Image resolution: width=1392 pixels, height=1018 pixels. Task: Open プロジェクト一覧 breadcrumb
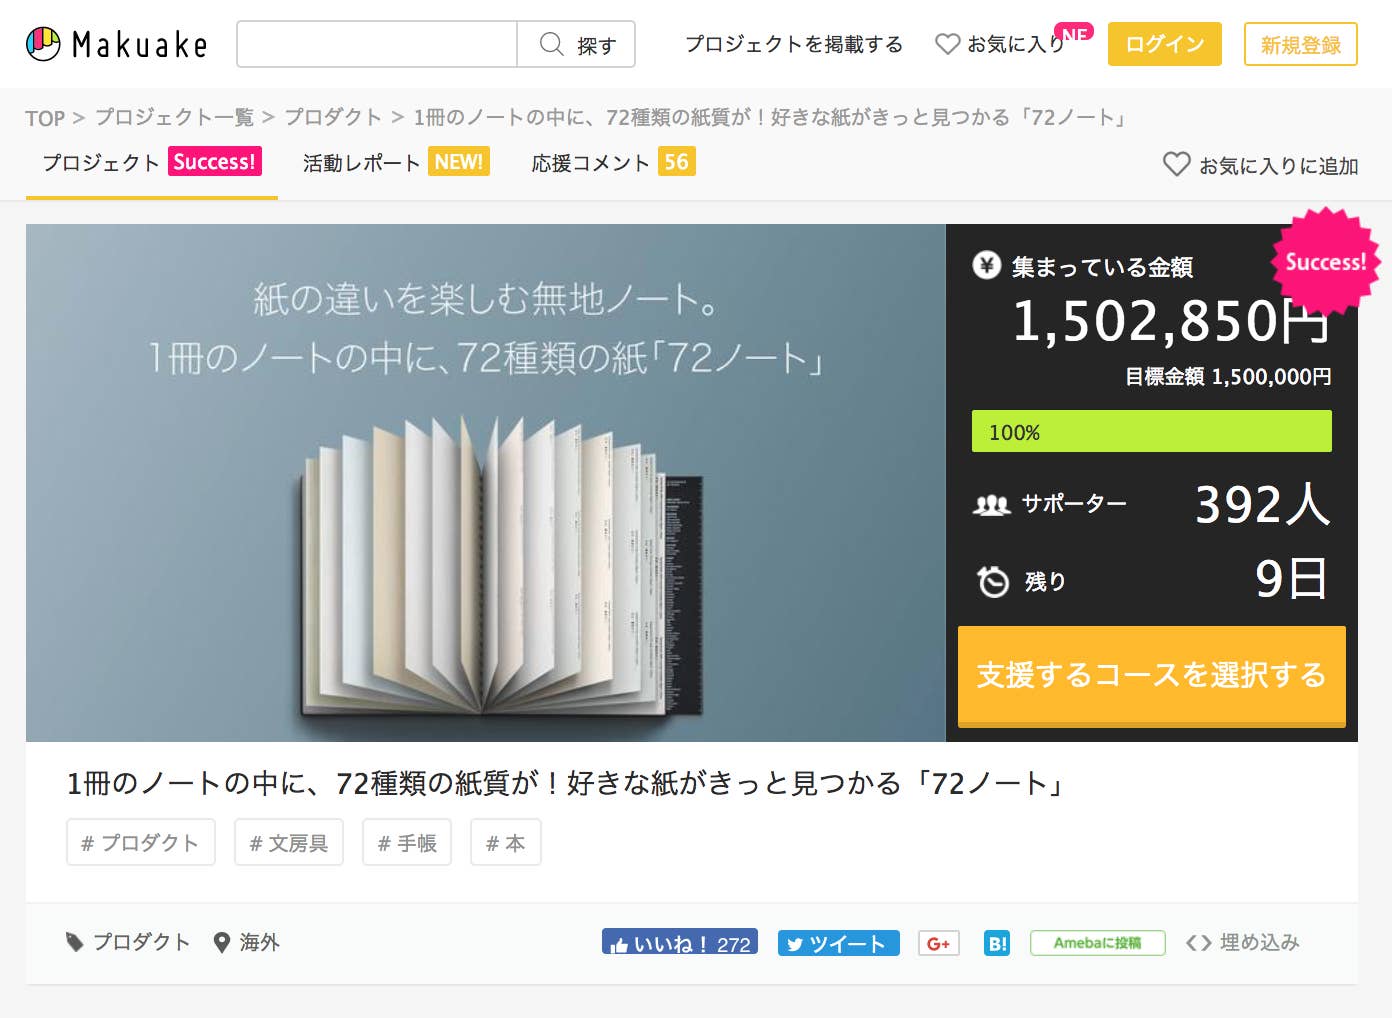[174, 117]
